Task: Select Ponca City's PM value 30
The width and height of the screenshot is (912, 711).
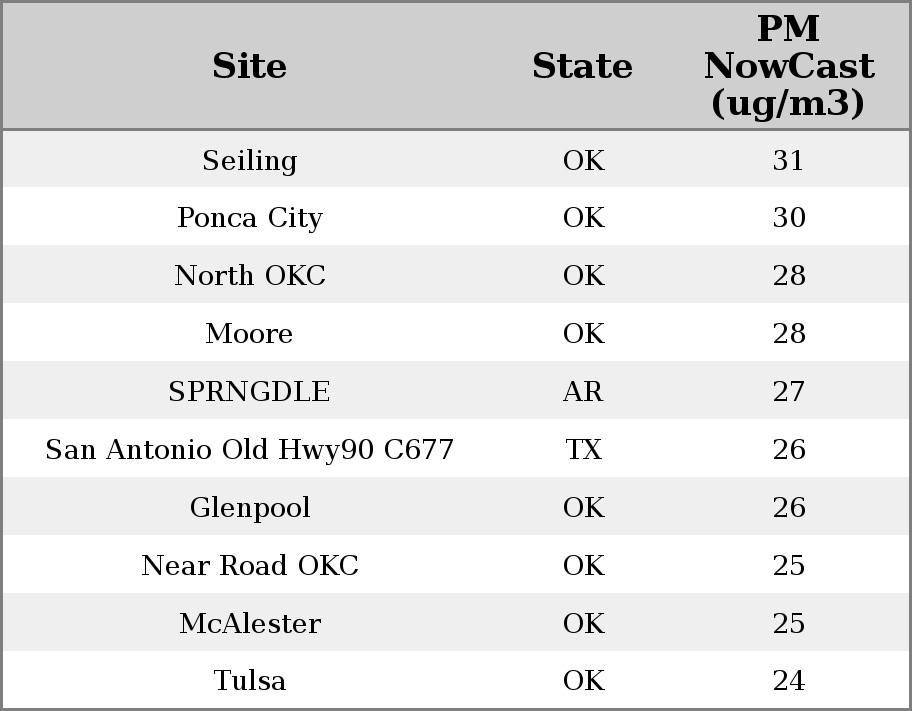Action: (788, 218)
